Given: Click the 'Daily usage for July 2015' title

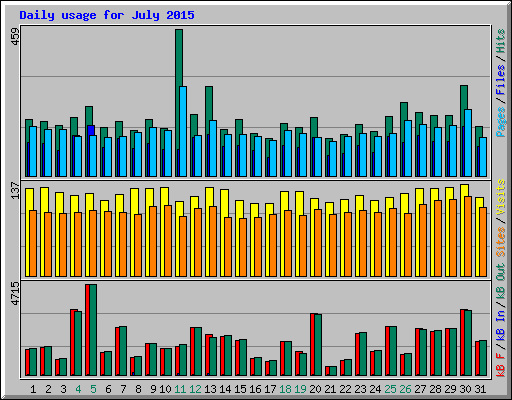Looking at the screenshot, I should pos(107,15).
